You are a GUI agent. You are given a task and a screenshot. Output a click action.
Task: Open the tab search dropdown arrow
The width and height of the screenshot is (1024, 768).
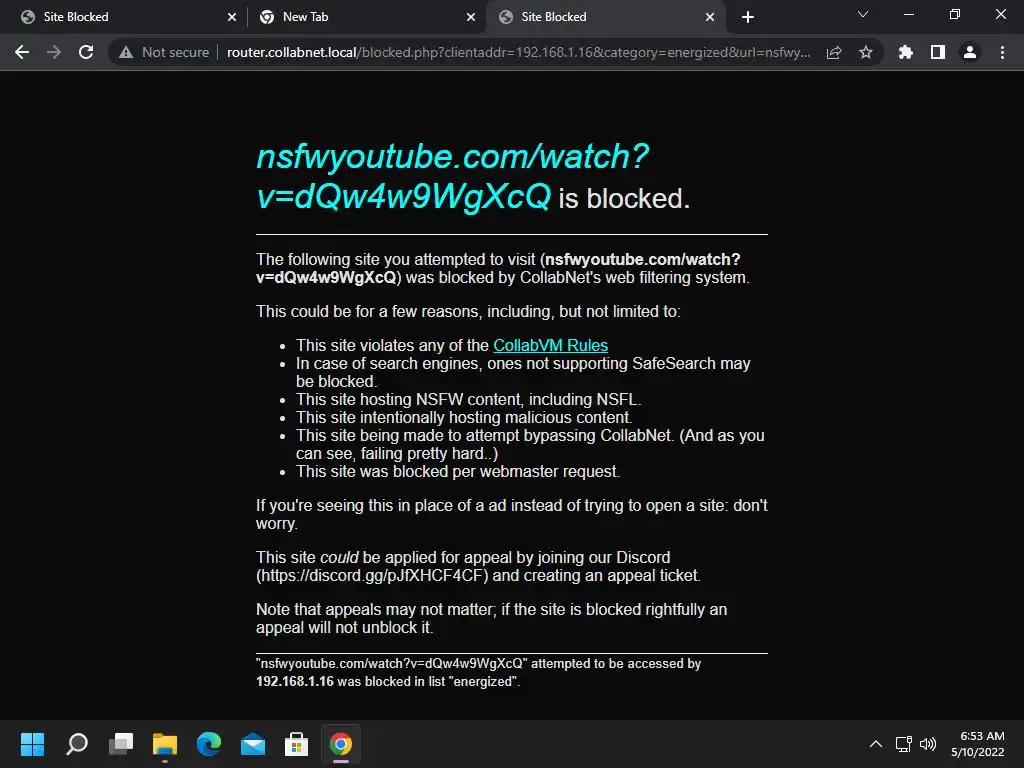tap(863, 14)
